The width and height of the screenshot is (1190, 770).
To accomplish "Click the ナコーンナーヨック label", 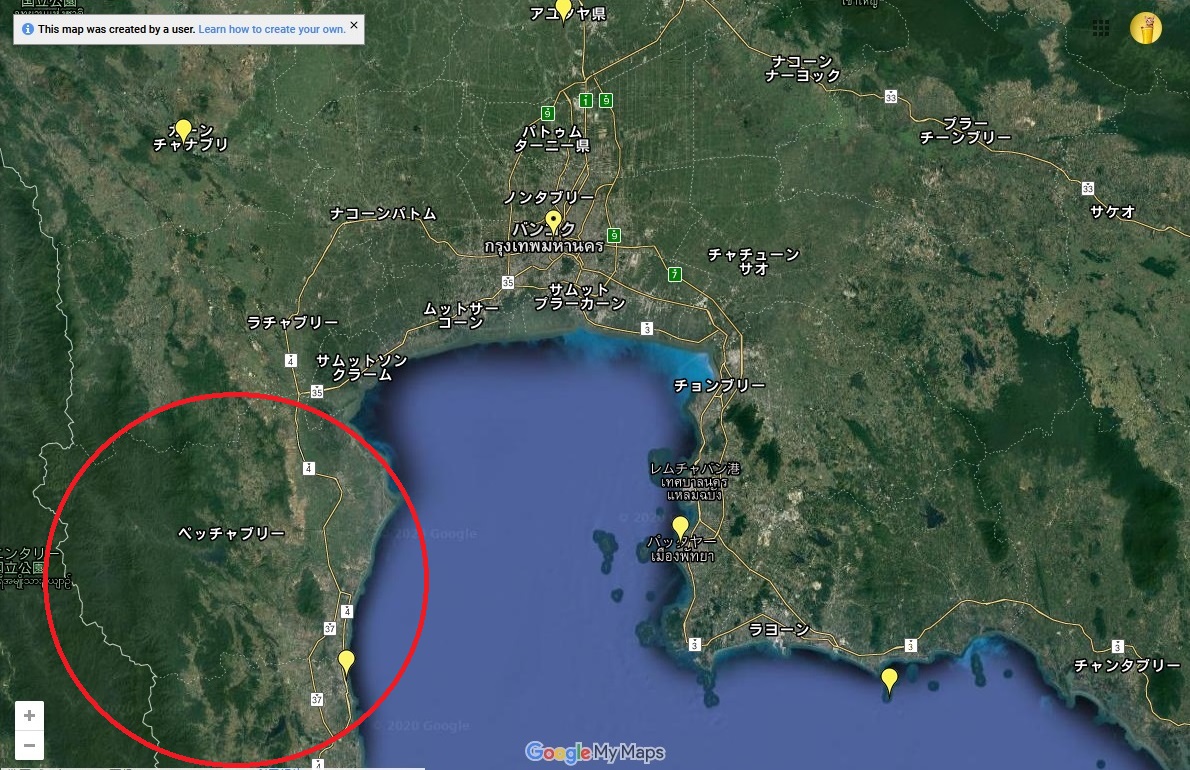I will click(803, 68).
